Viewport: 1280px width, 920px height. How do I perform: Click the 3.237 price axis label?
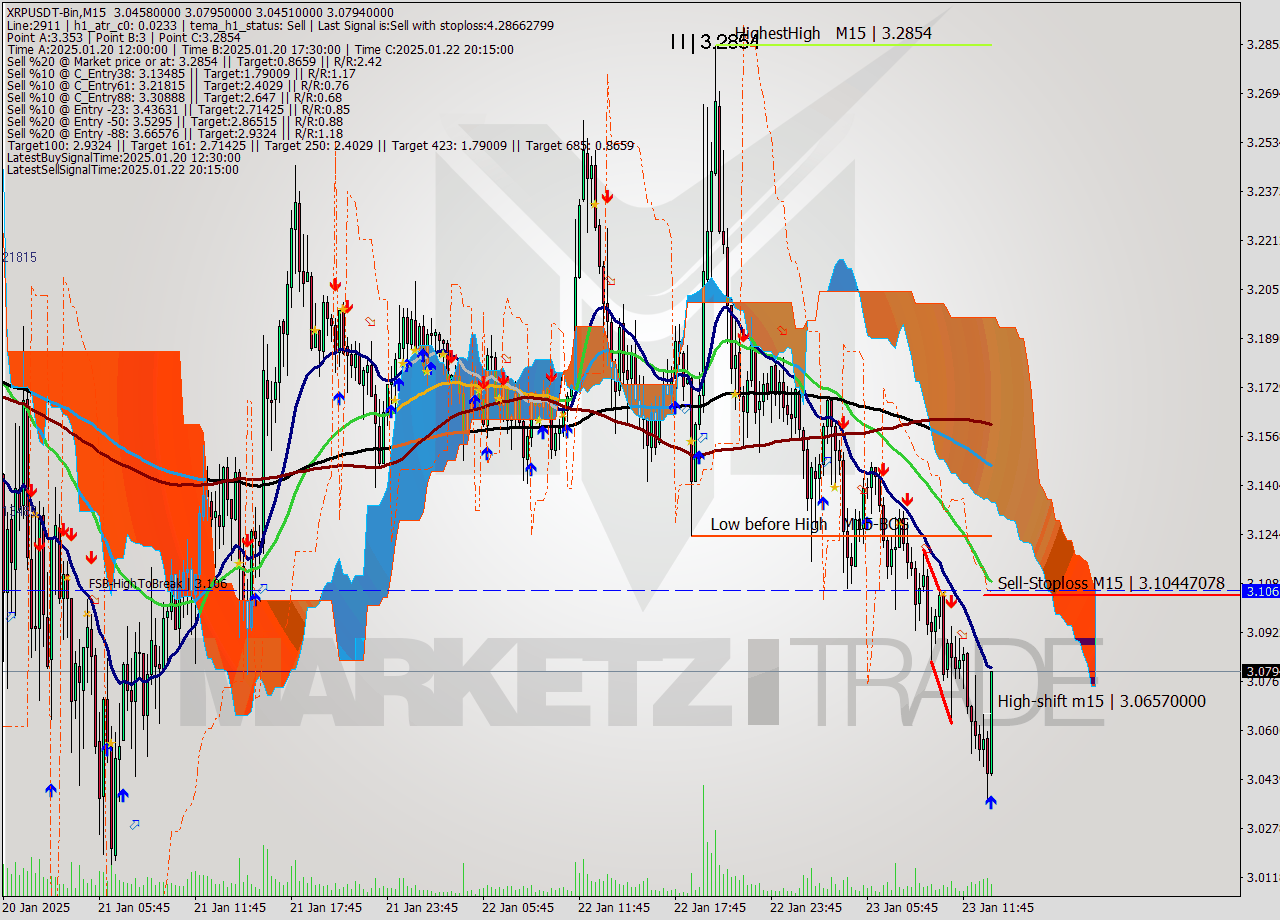click(x=1263, y=192)
